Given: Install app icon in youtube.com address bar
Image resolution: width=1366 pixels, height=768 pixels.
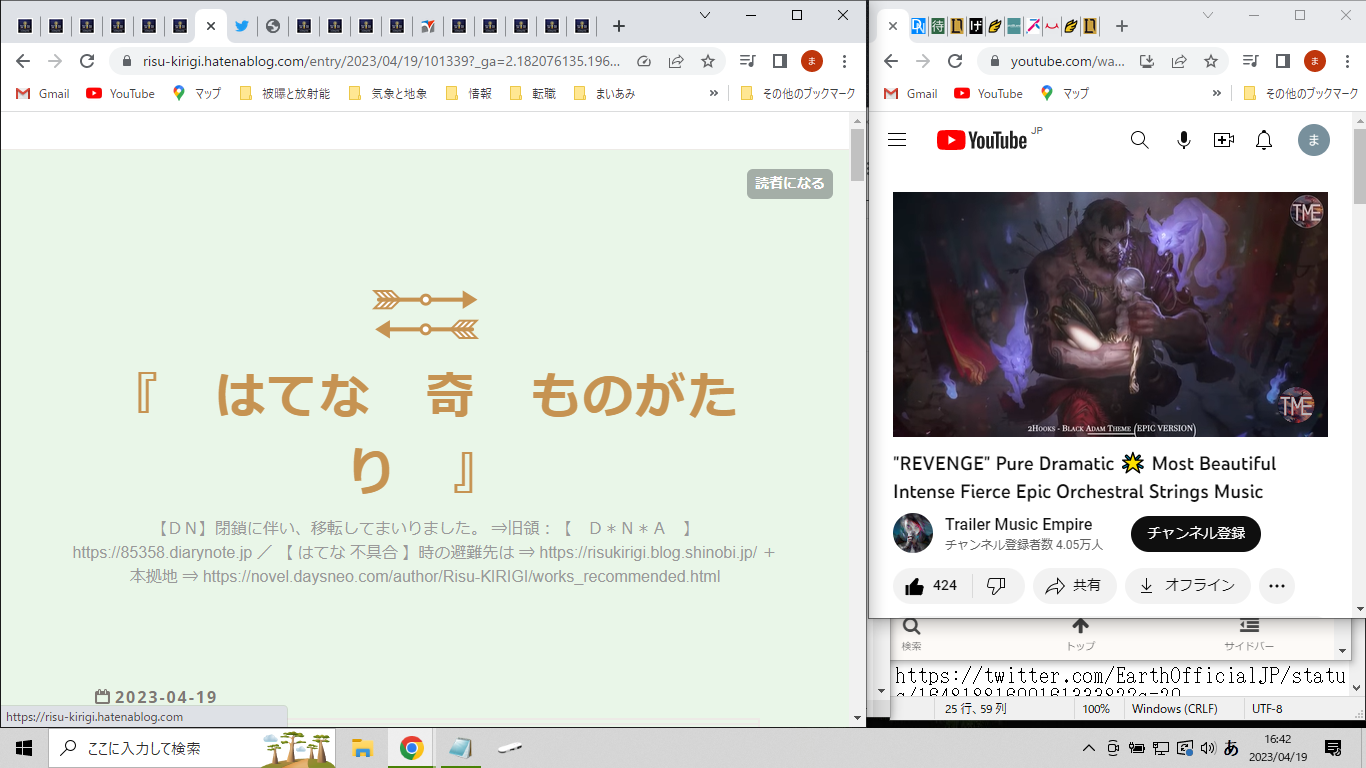Looking at the screenshot, I should pos(1148,61).
